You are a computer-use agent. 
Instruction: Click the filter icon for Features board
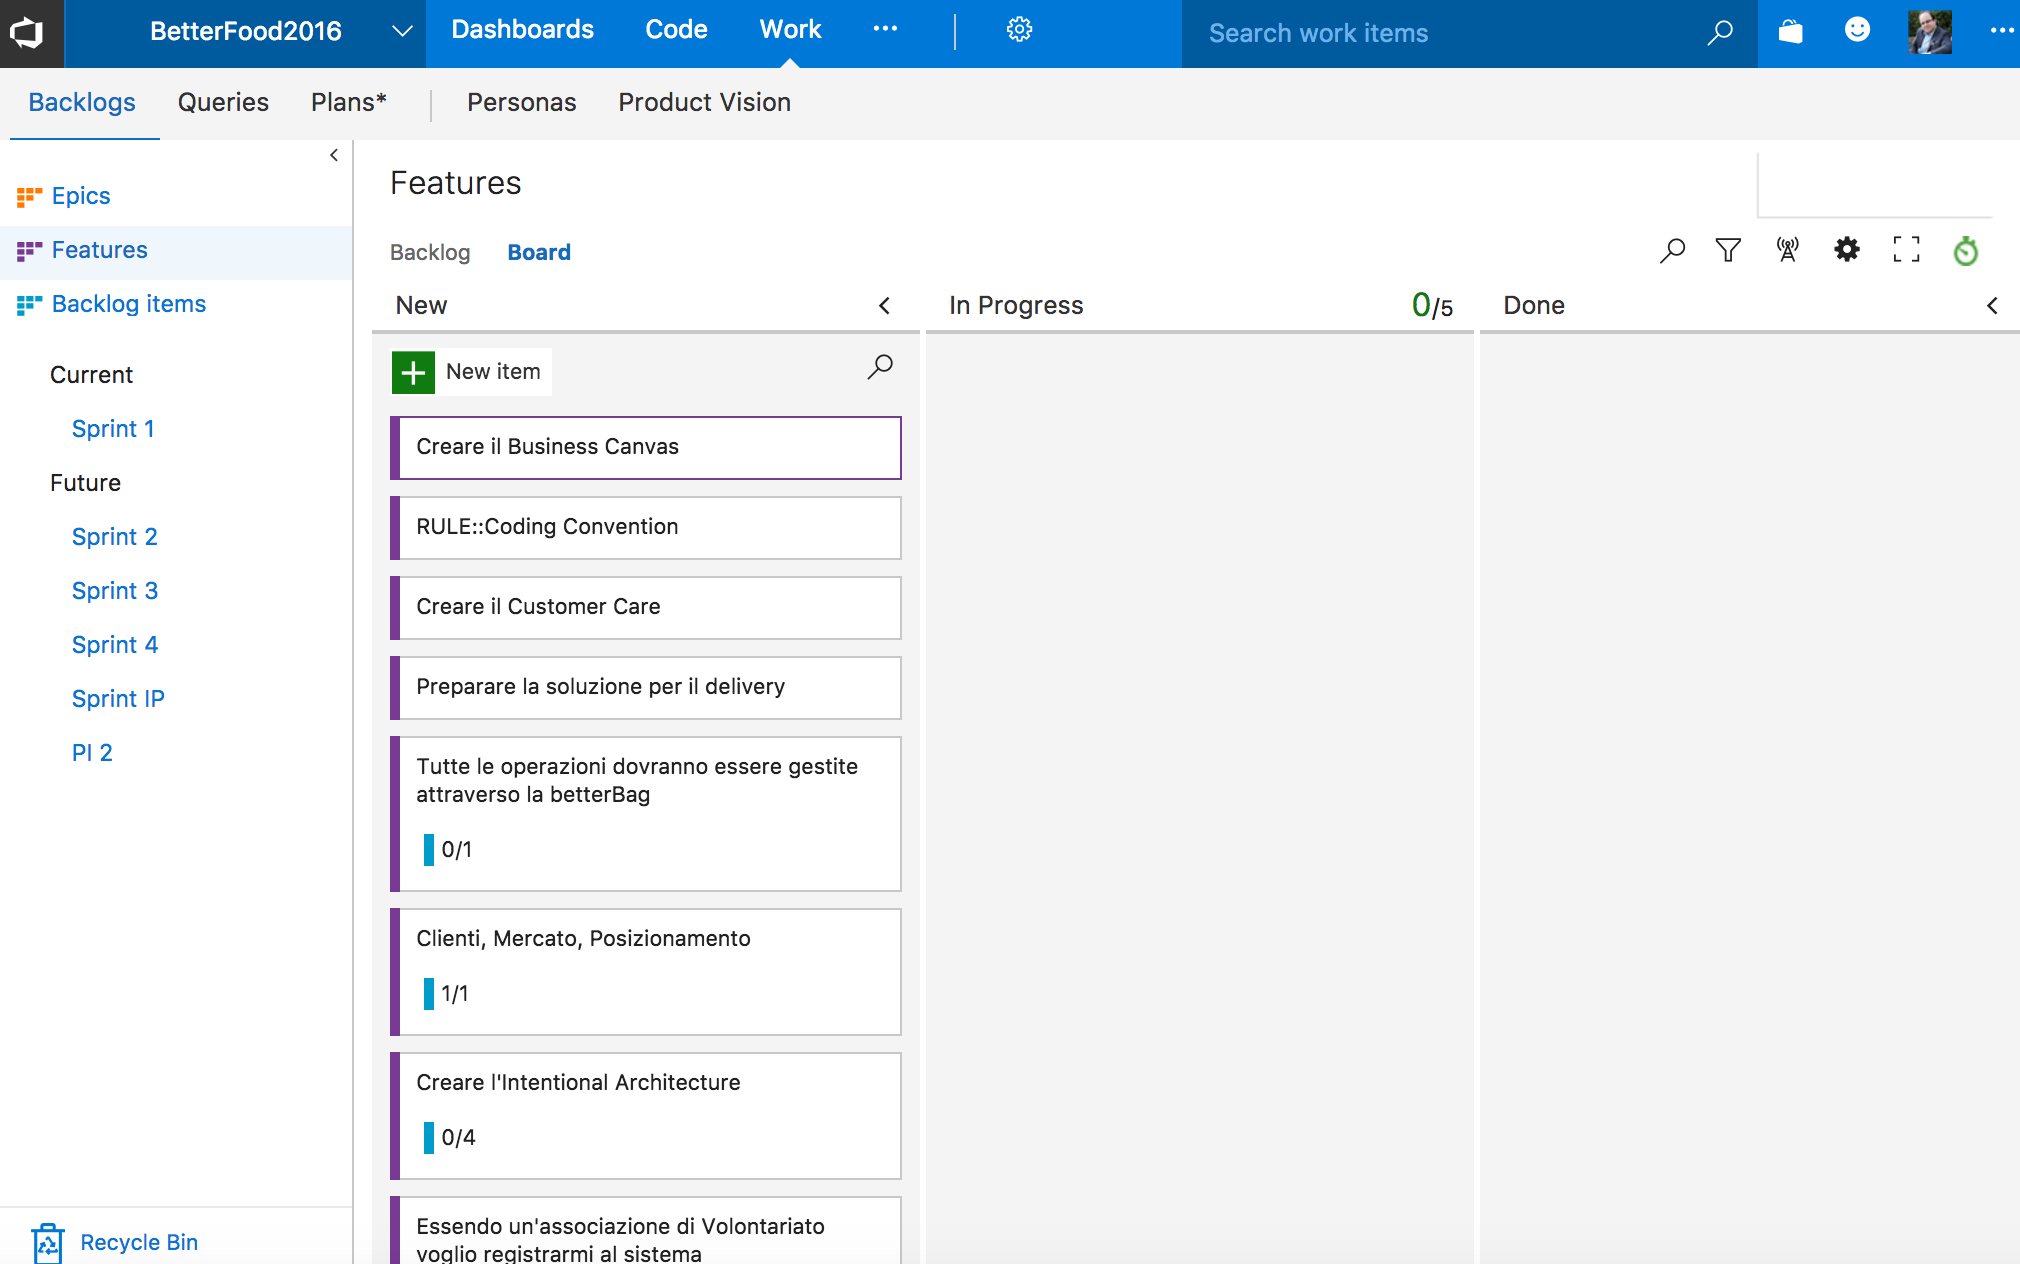[1727, 249]
